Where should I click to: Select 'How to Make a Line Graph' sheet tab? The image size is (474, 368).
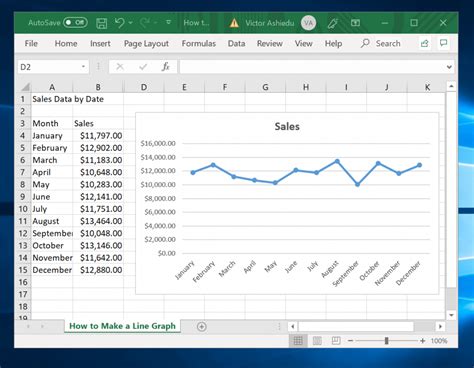click(x=122, y=326)
